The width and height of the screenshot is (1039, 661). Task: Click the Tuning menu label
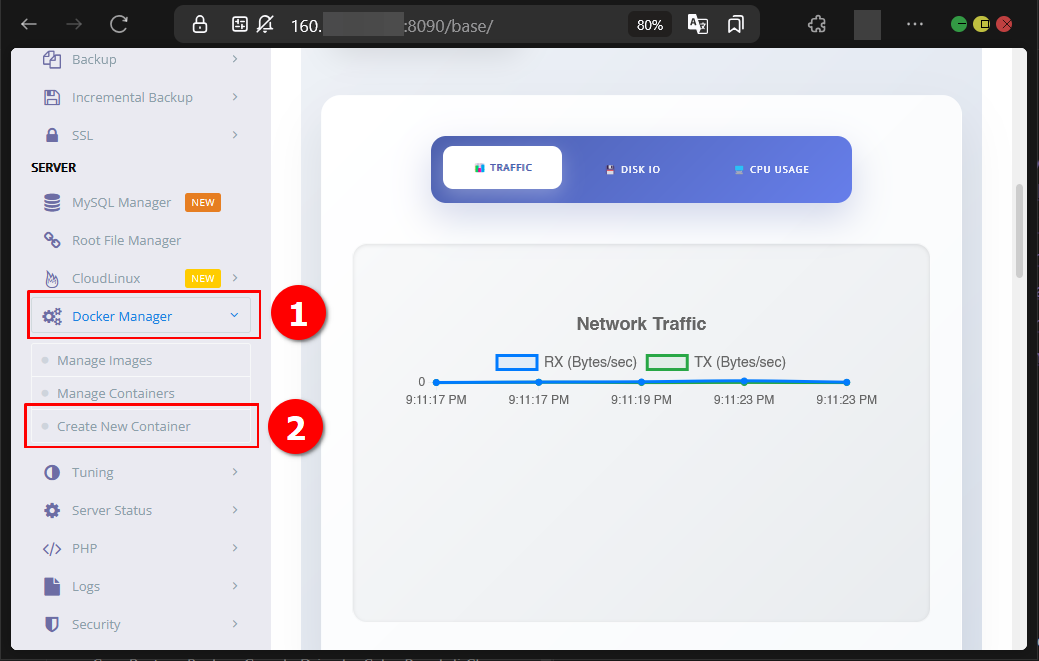pos(93,472)
